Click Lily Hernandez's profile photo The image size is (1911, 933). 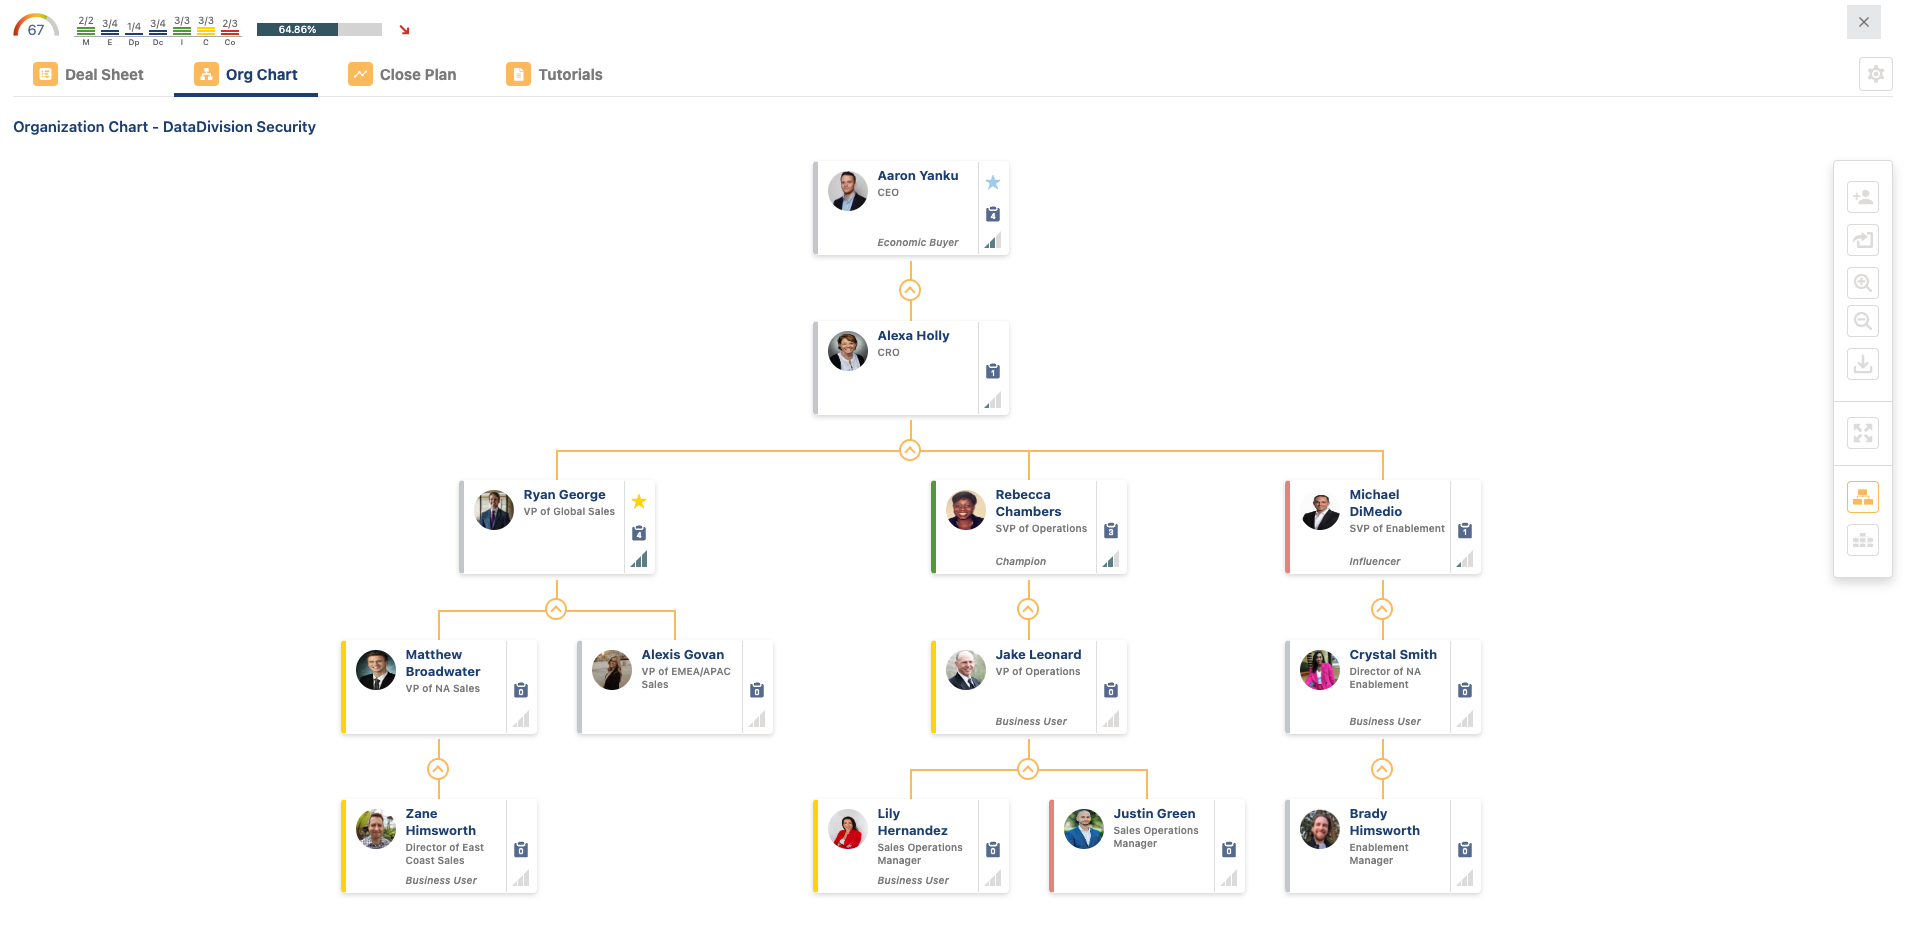point(848,830)
